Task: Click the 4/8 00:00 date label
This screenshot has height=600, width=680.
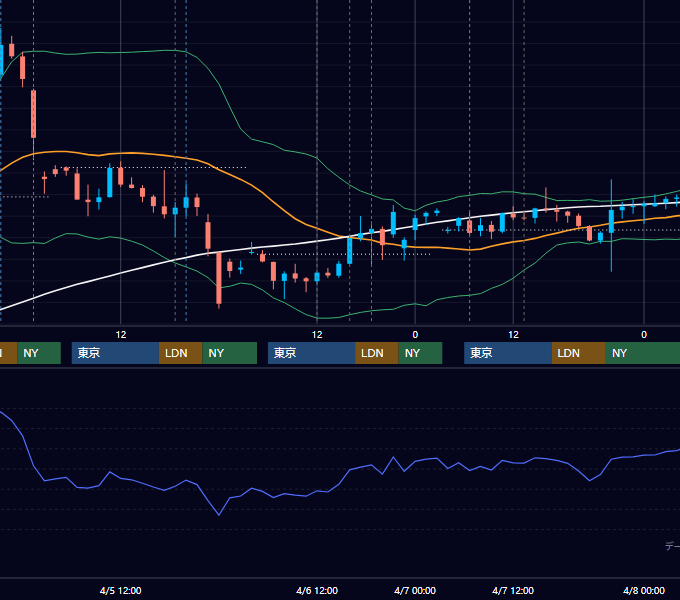Action: [644, 590]
